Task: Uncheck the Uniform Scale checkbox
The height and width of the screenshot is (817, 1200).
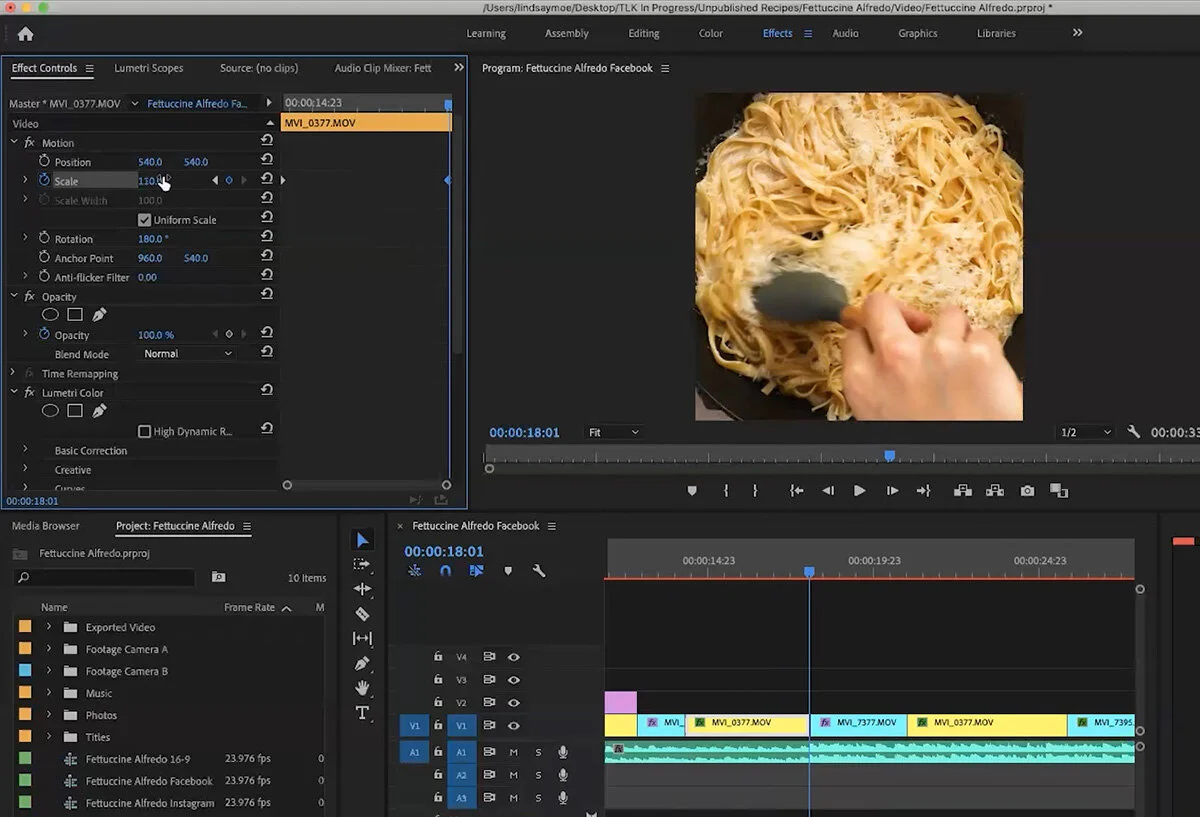Action: 145,220
